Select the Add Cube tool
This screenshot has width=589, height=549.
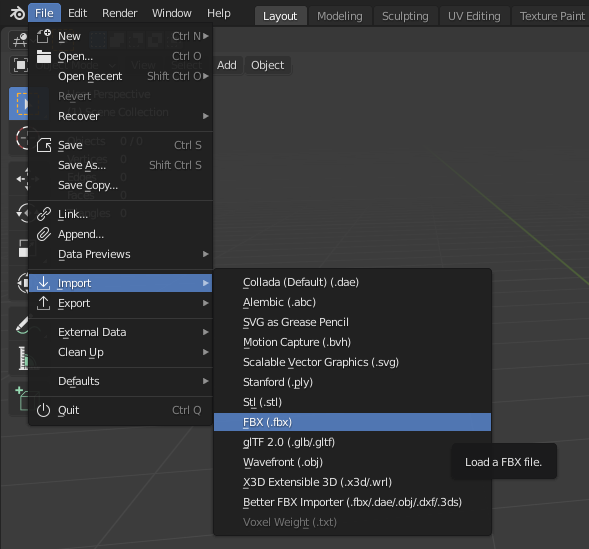coord(20,399)
